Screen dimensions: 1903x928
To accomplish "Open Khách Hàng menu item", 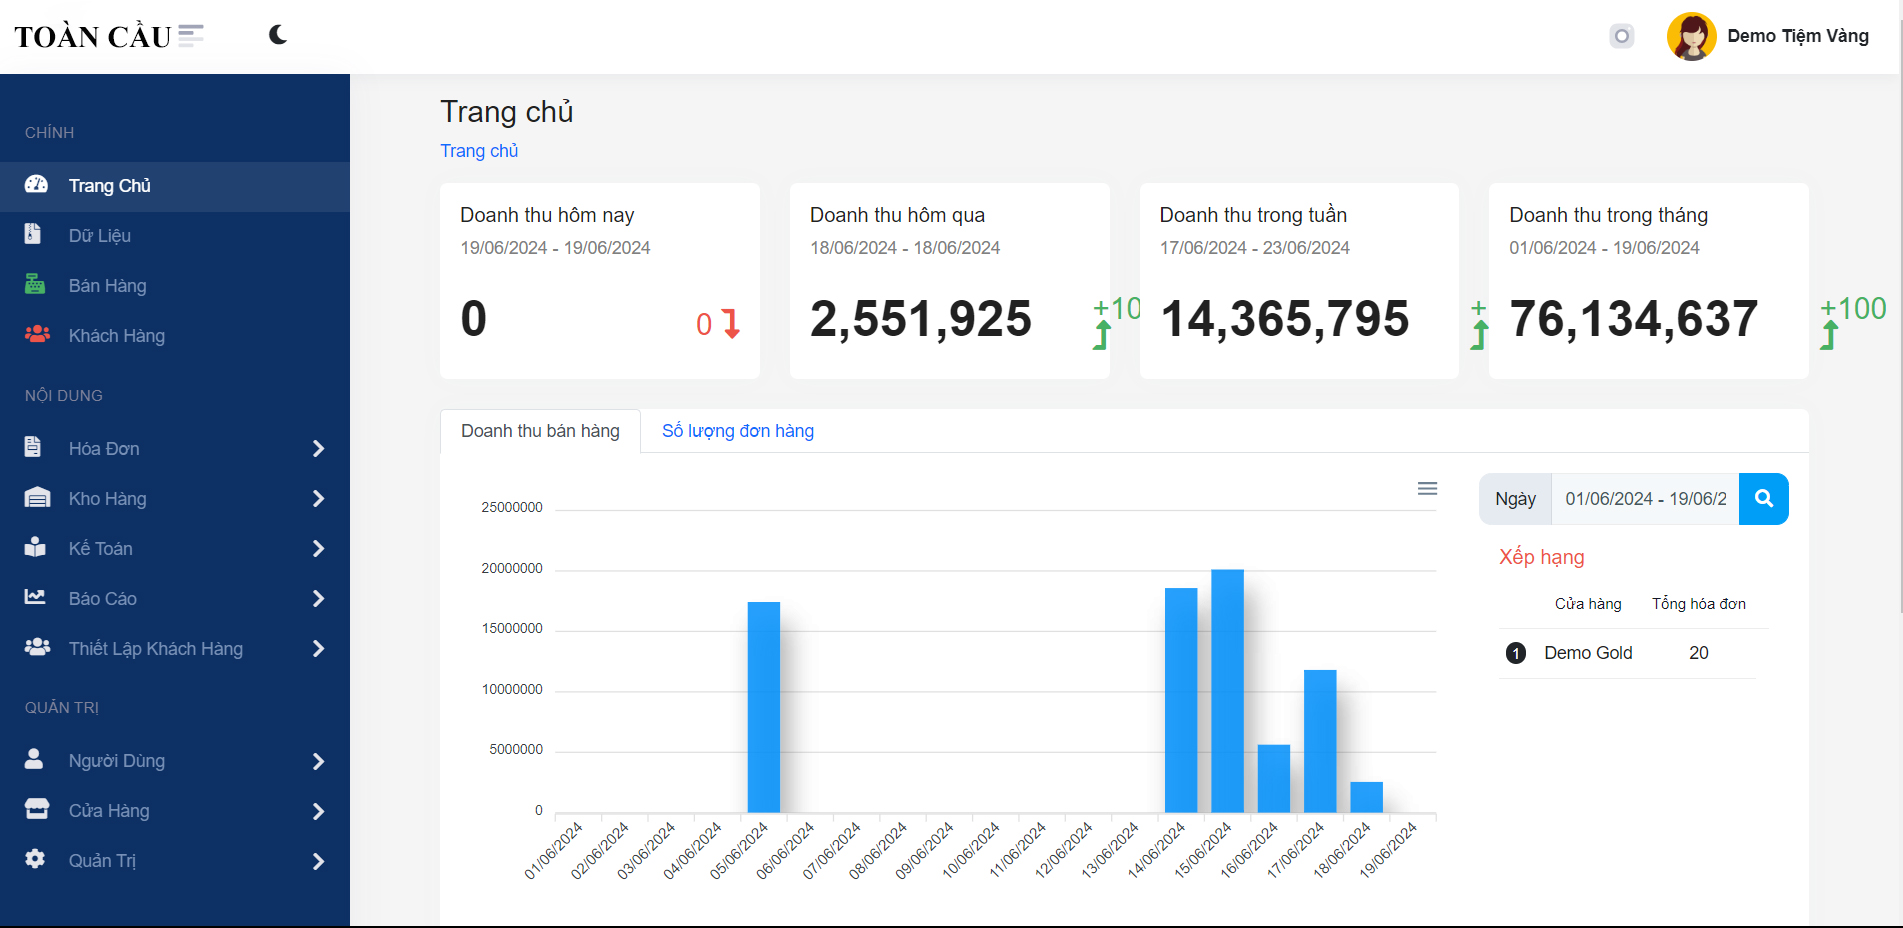I will 175,336.
